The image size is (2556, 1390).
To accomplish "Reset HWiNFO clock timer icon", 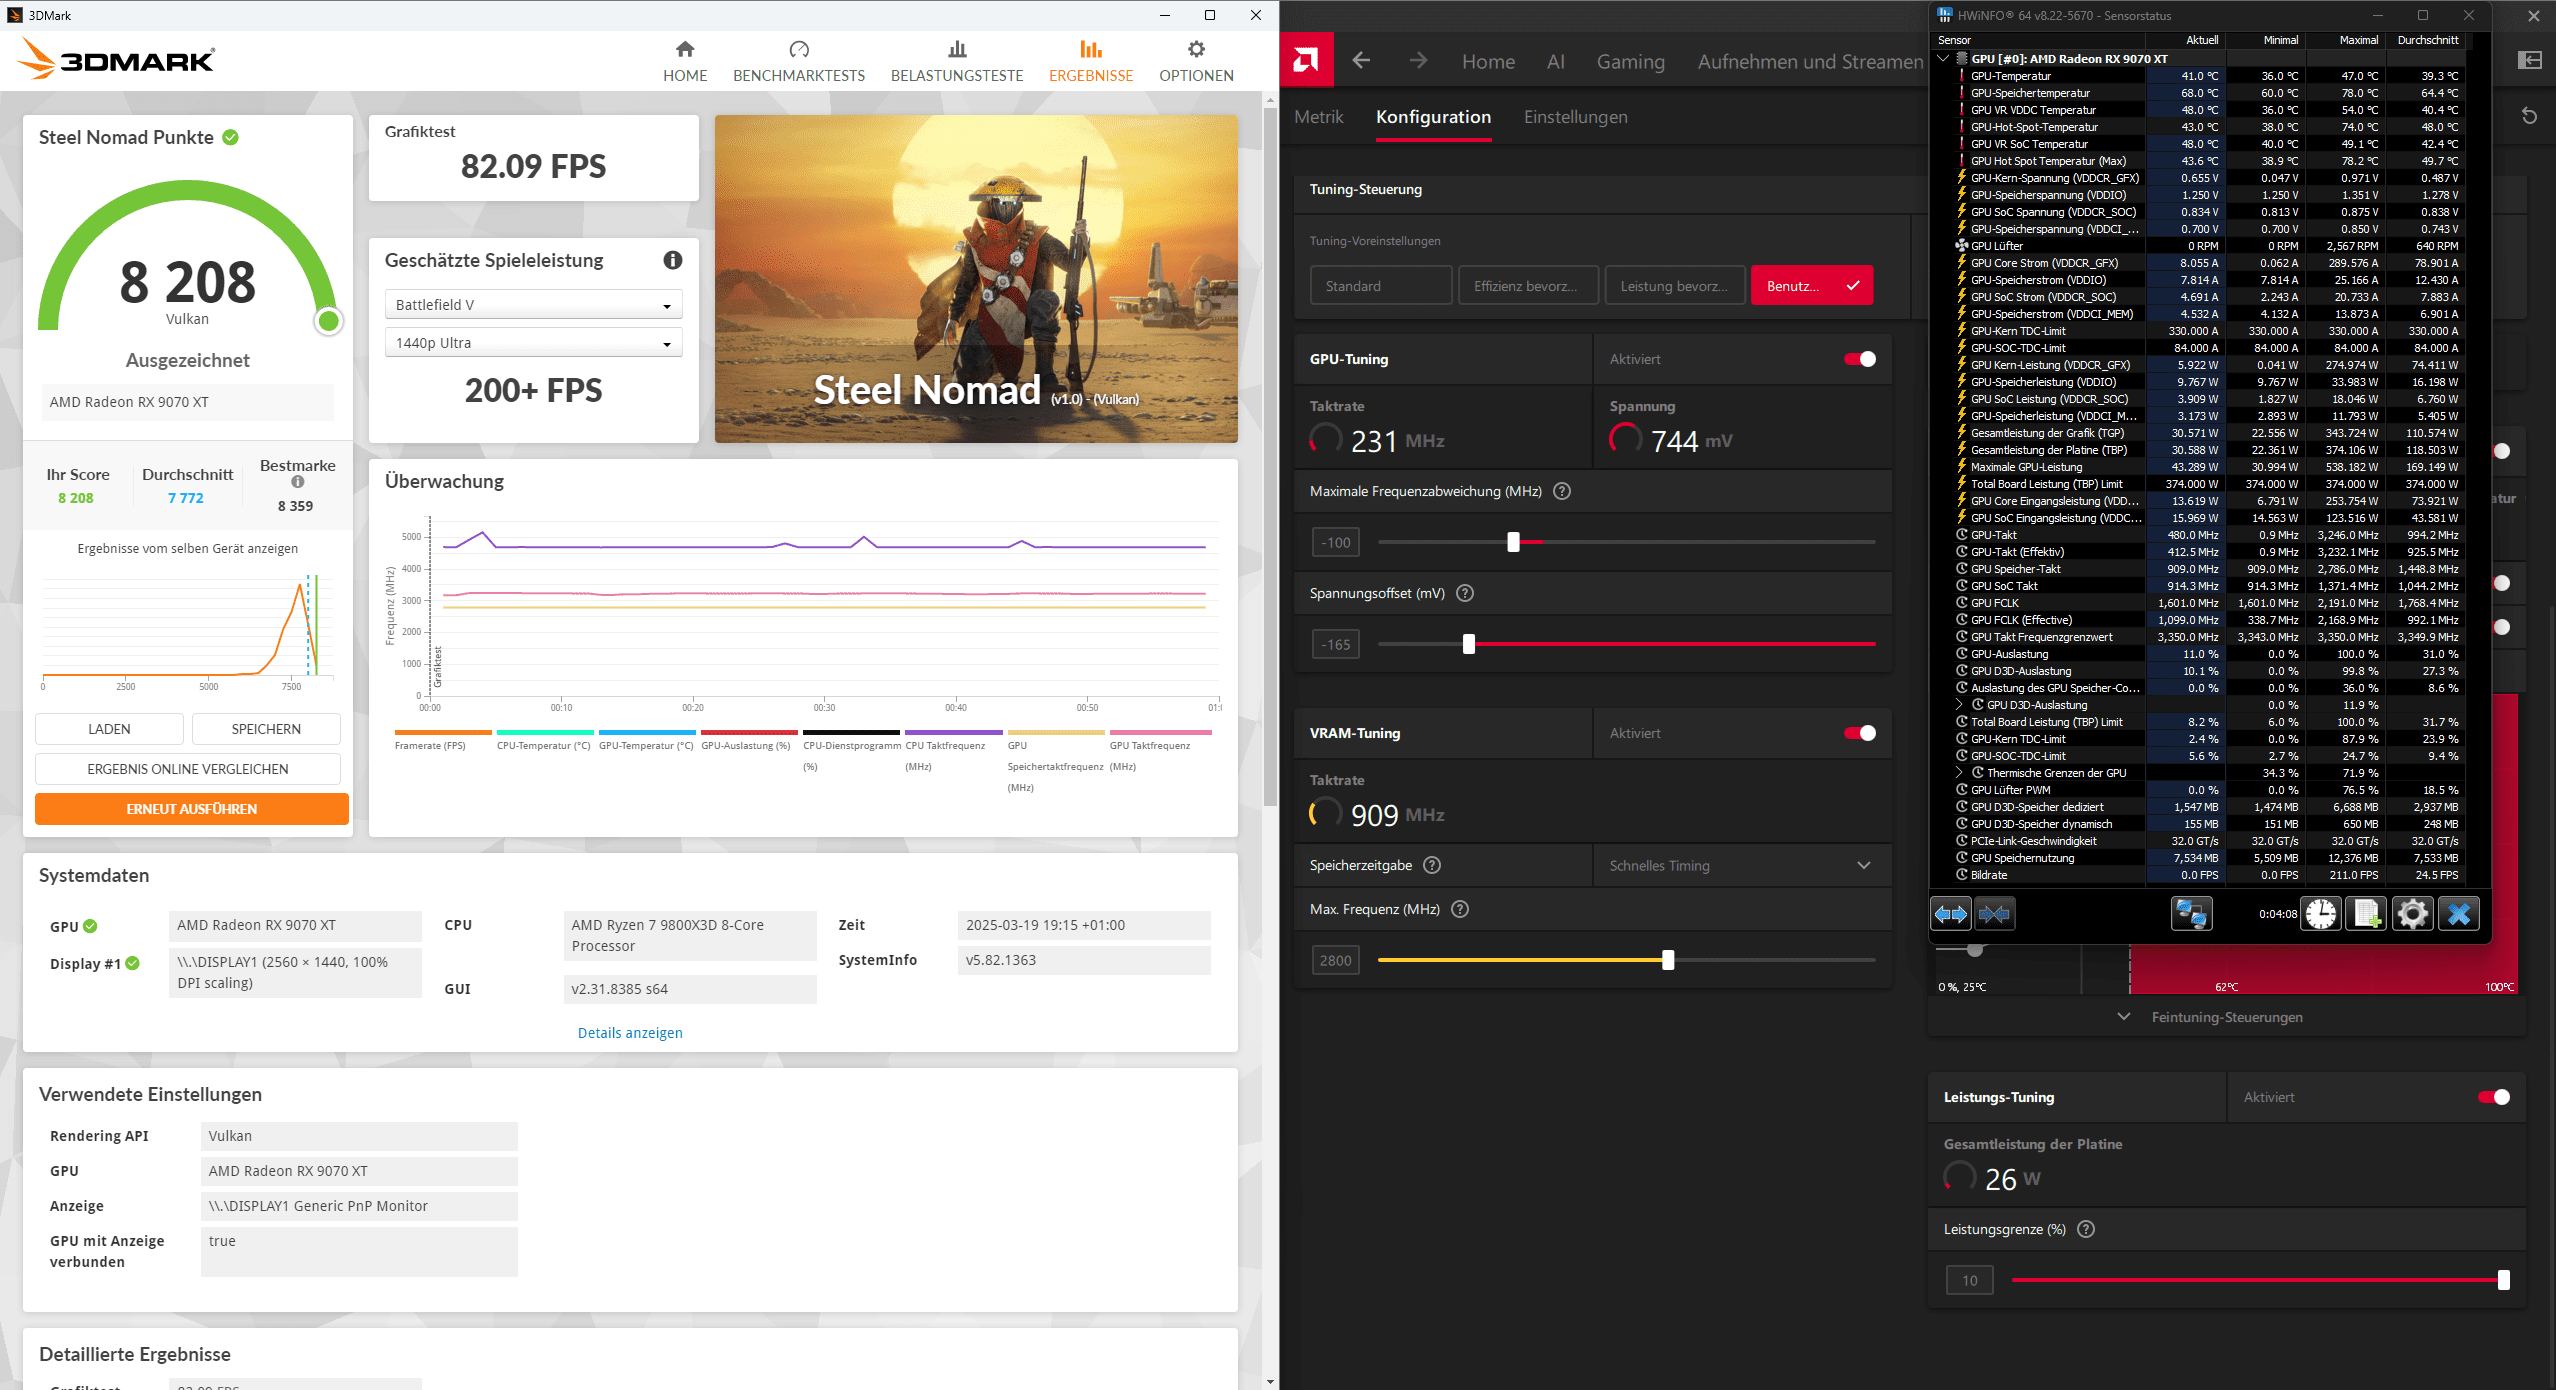I will [x=2321, y=913].
